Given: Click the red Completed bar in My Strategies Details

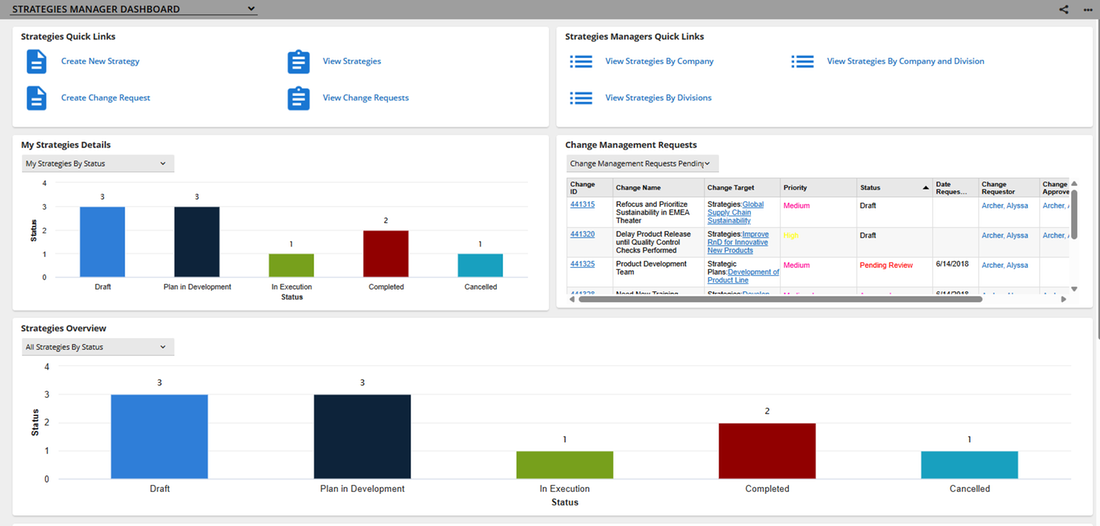Looking at the screenshot, I should (x=386, y=254).
